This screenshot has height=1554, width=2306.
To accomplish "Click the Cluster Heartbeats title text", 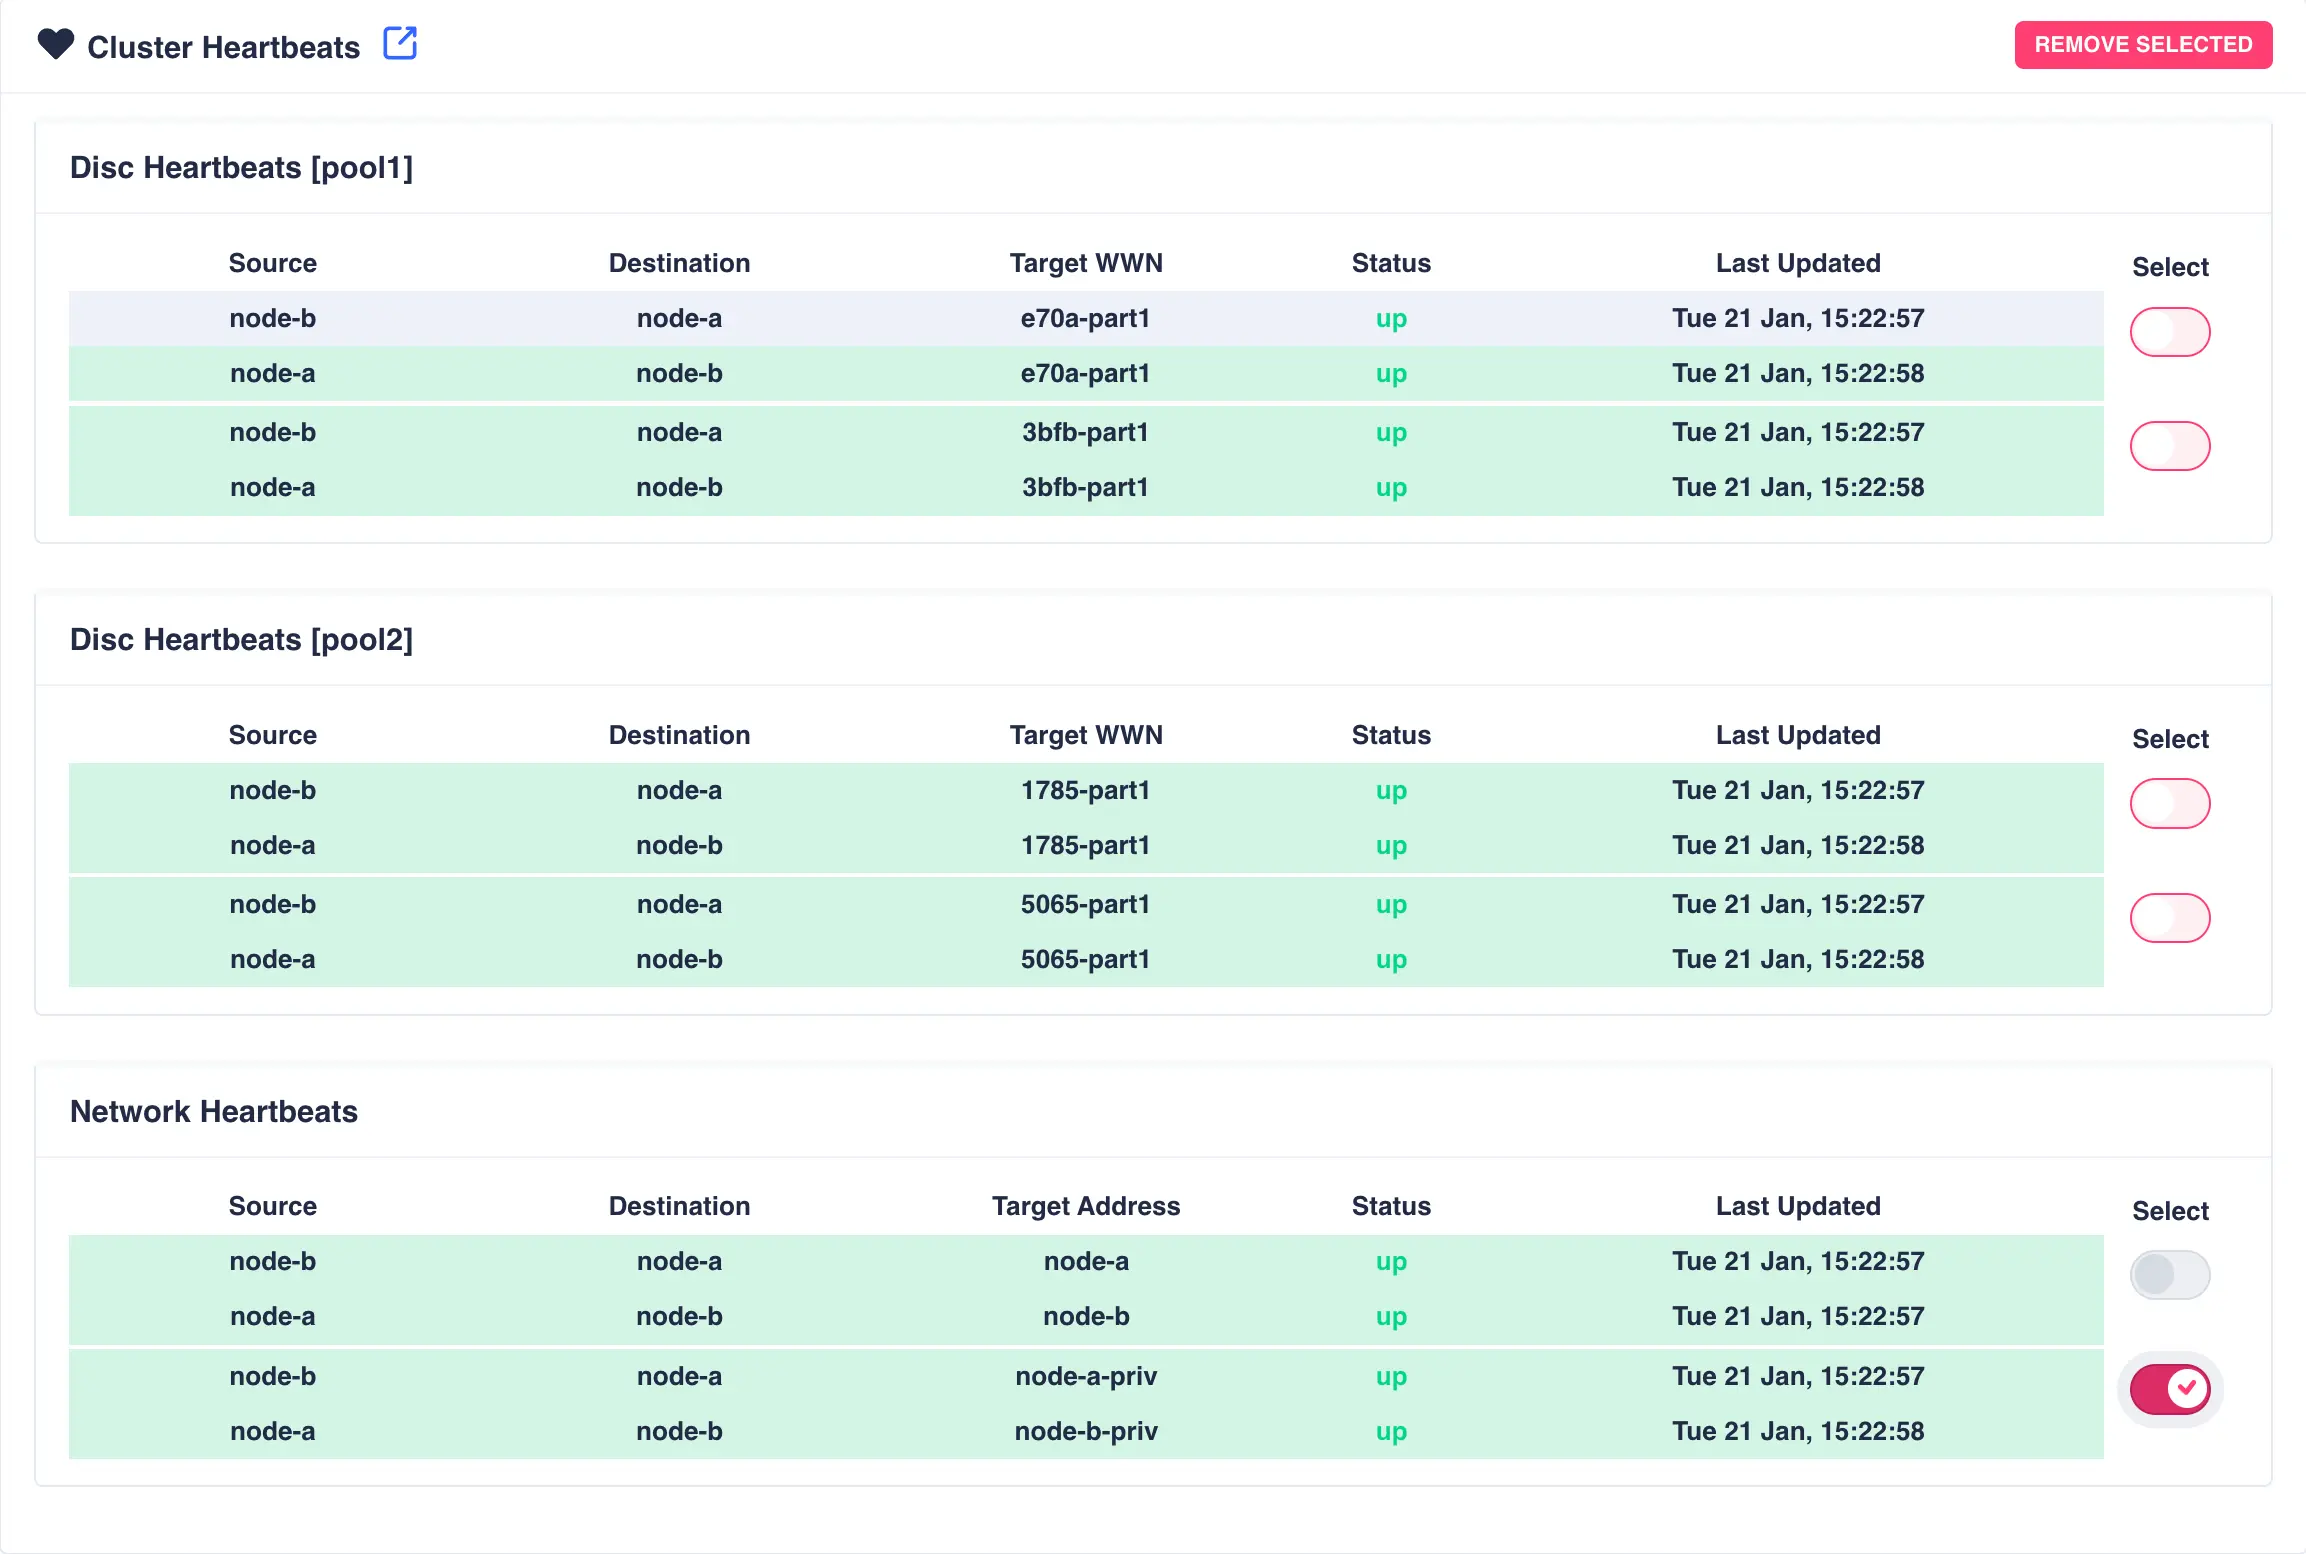I will click(x=224, y=47).
